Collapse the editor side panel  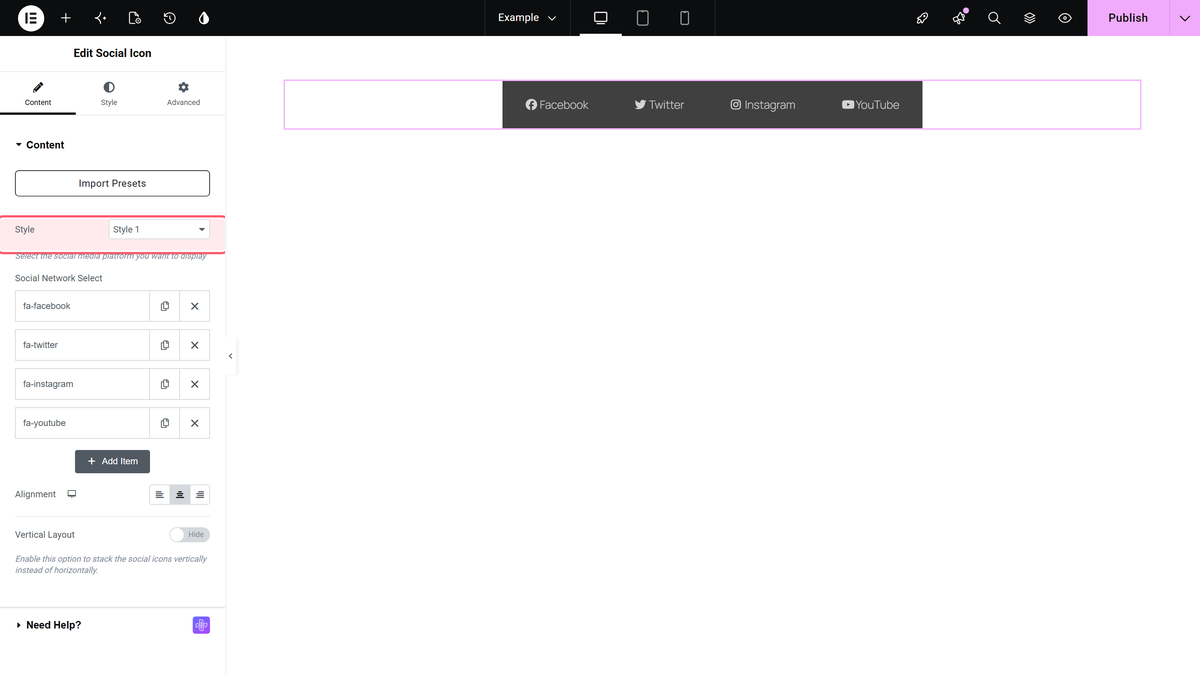point(231,356)
